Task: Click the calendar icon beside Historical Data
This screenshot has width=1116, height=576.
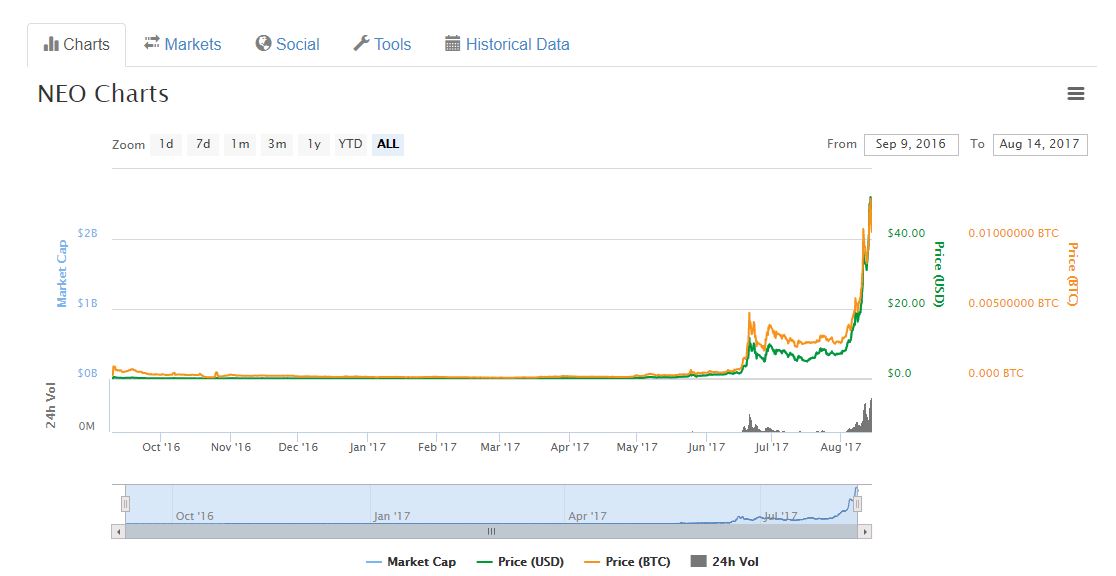Action: 453,43
